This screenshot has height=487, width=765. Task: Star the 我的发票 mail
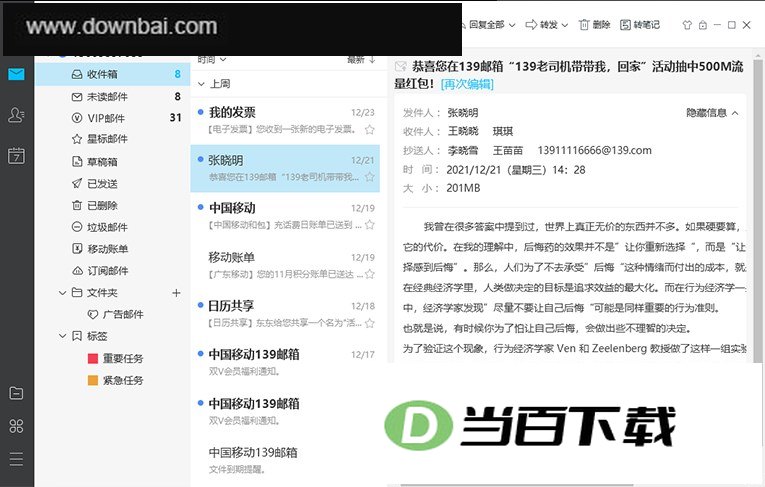click(x=370, y=129)
